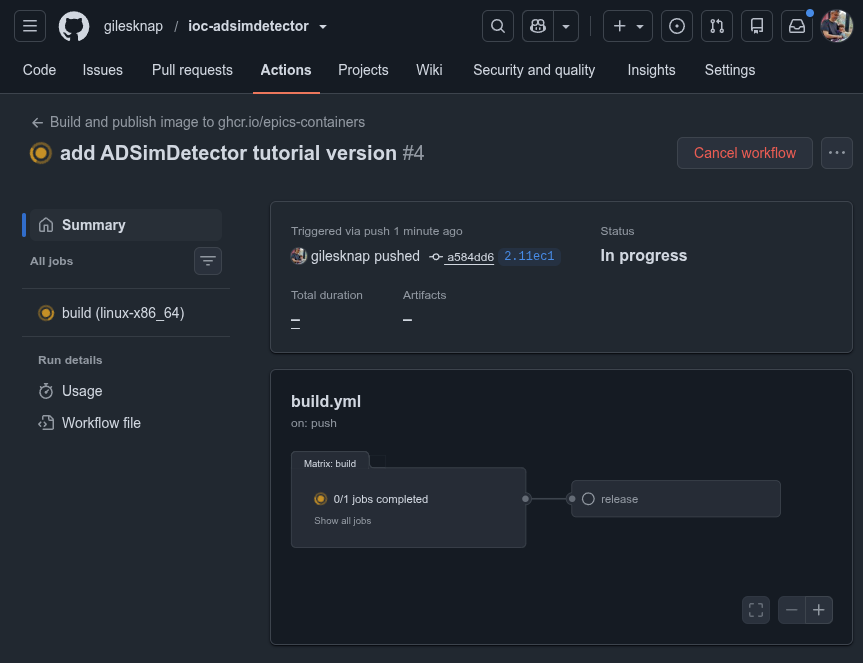
Task: Zoom in the workflow graph
Action: [x=818, y=610]
